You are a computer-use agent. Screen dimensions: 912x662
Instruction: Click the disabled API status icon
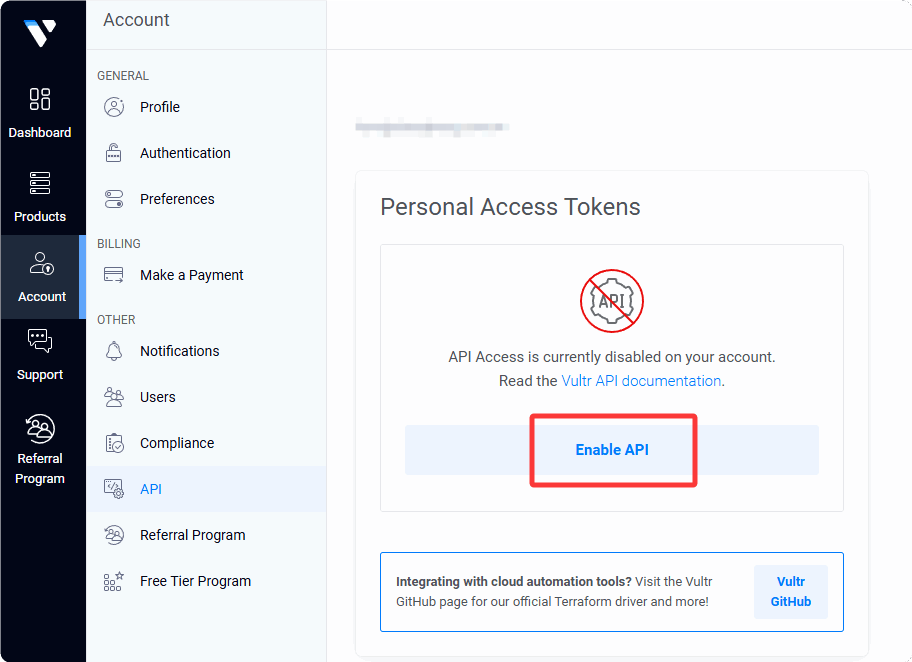tap(611, 300)
